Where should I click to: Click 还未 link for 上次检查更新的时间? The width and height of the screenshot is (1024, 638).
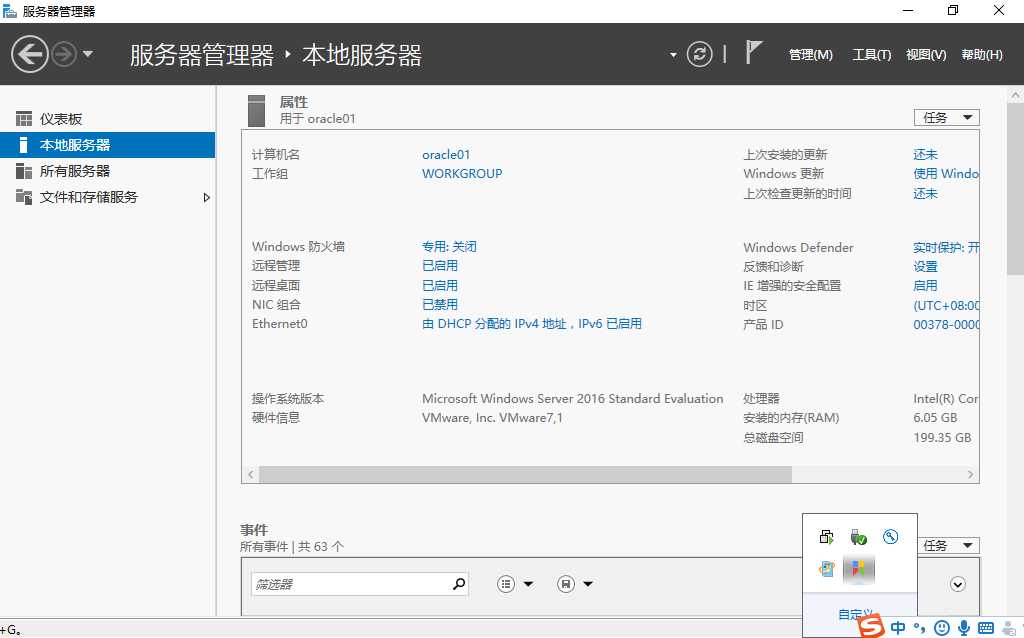tap(925, 193)
